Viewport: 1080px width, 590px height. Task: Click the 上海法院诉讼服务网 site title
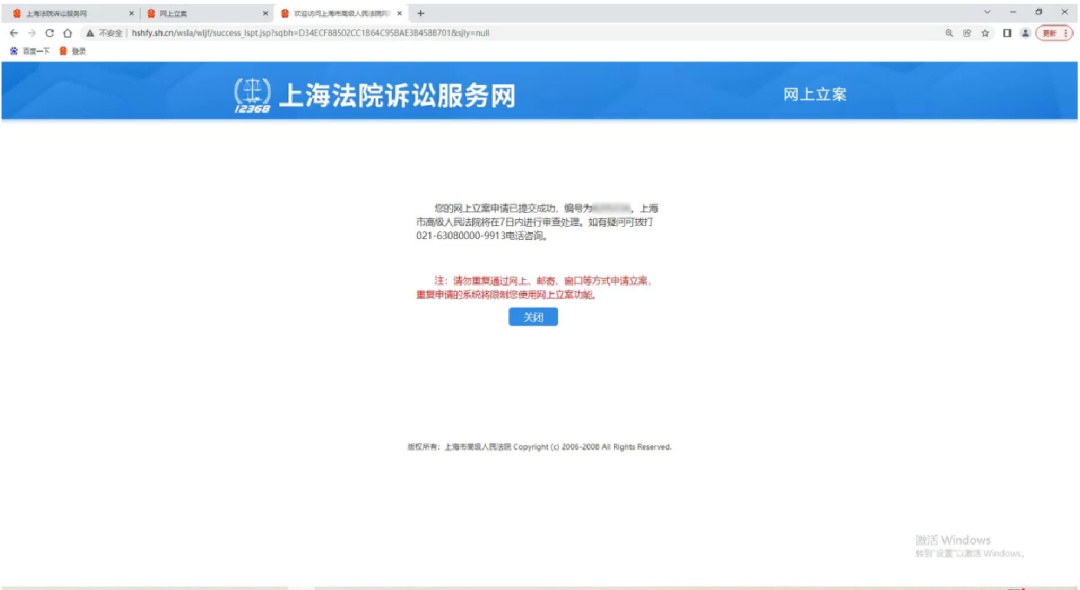(397, 96)
